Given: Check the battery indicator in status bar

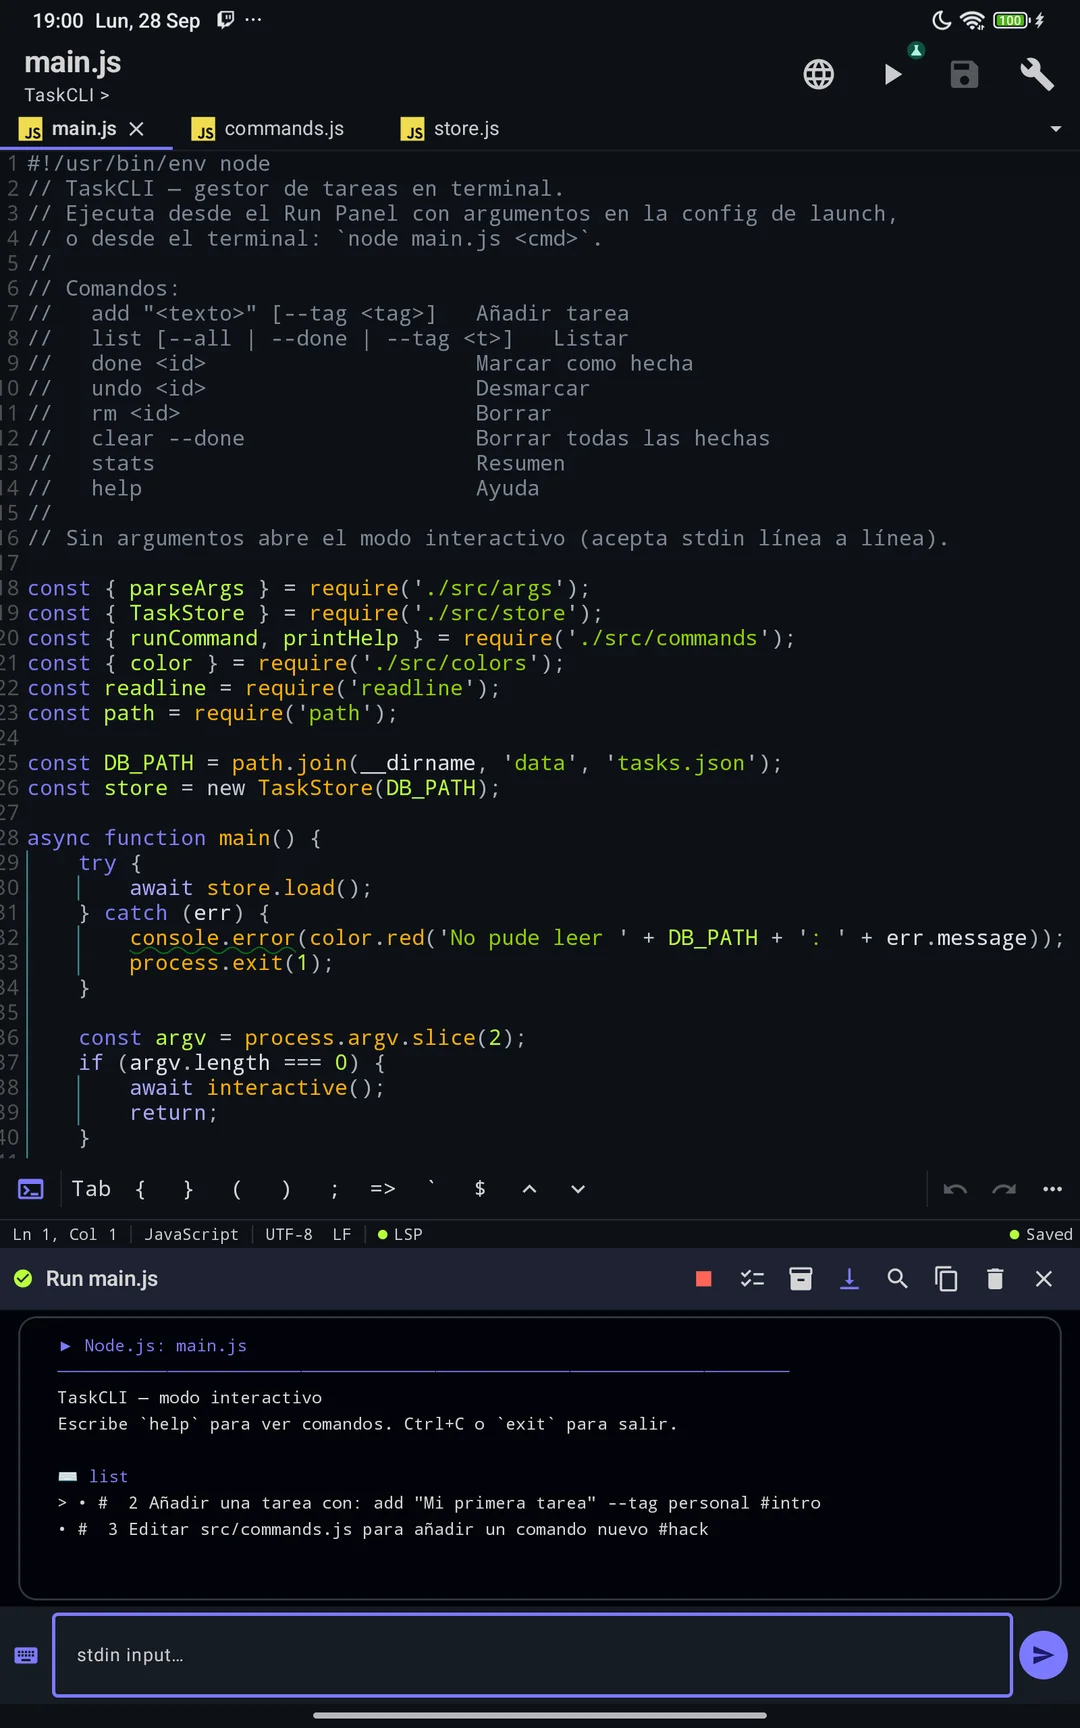Looking at the screenshot, I should click(x=1011, y=20).
